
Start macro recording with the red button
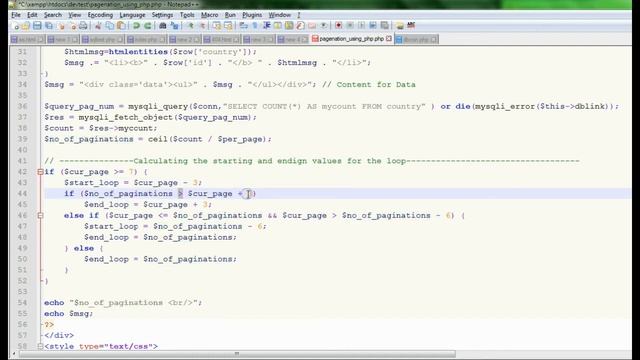click(x=338, y=26)
